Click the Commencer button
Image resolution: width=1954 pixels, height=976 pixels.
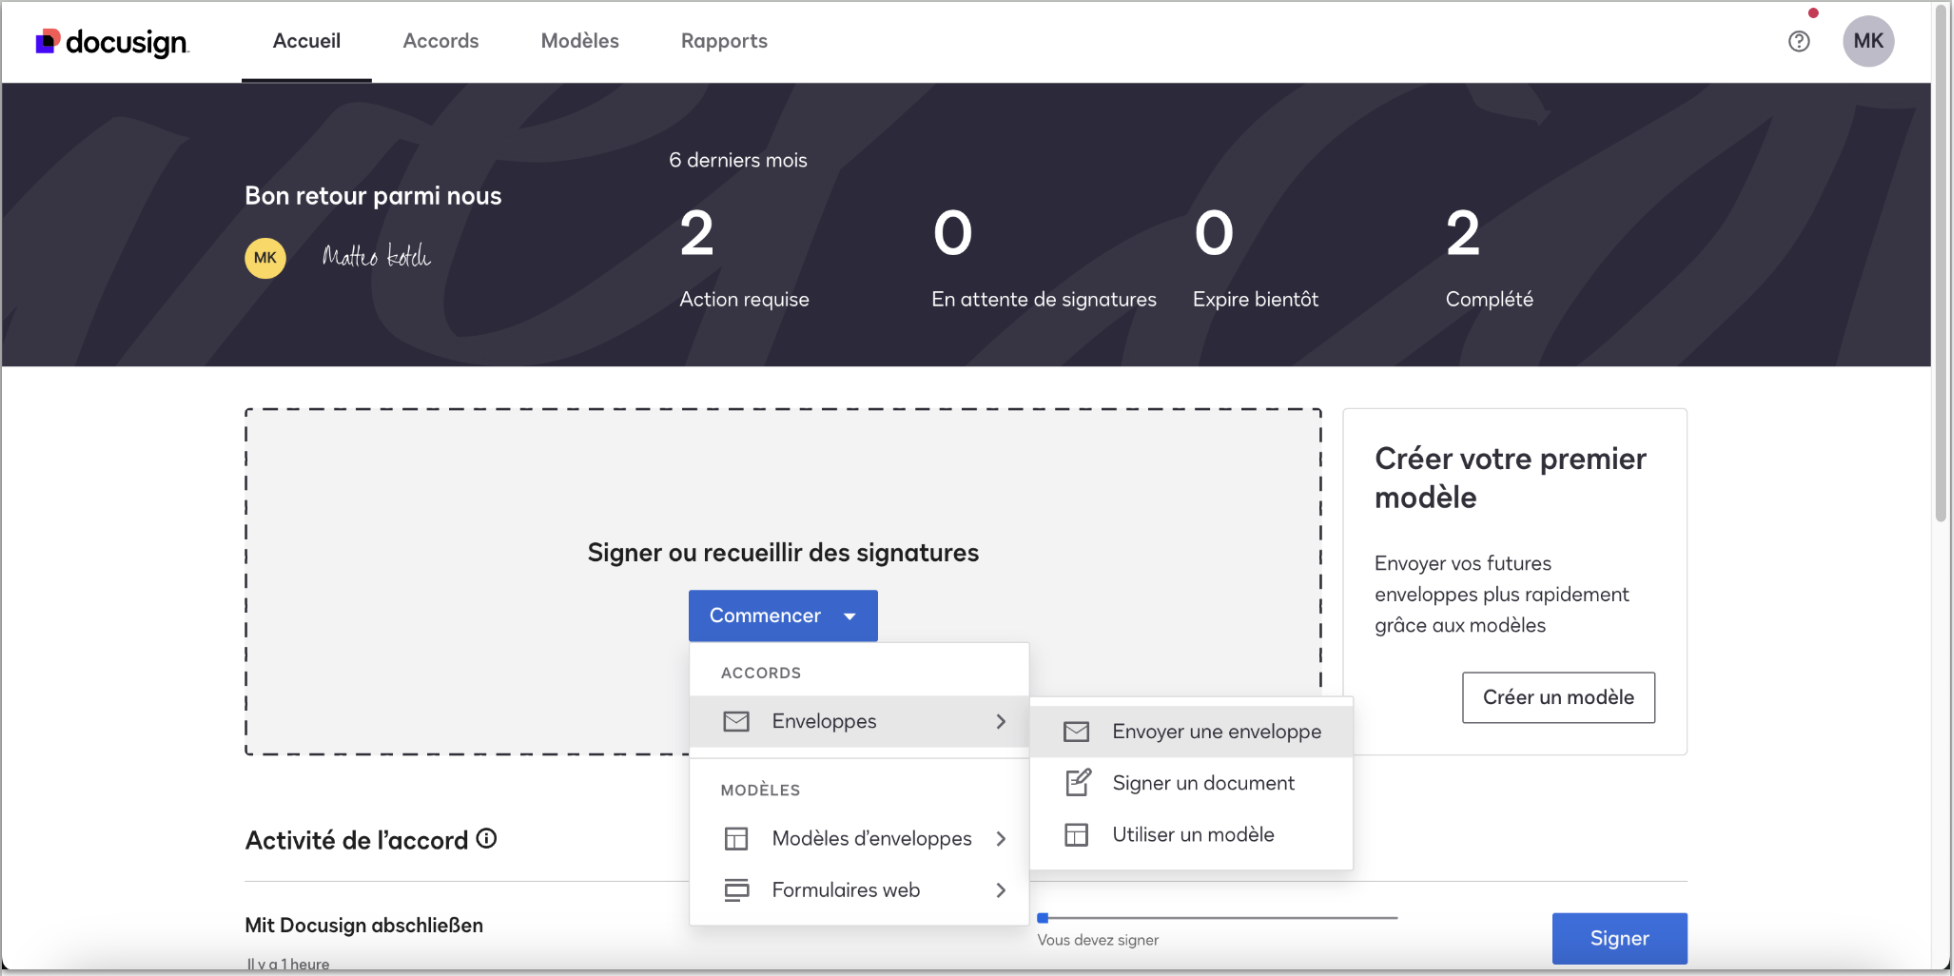tap(783, 616)
